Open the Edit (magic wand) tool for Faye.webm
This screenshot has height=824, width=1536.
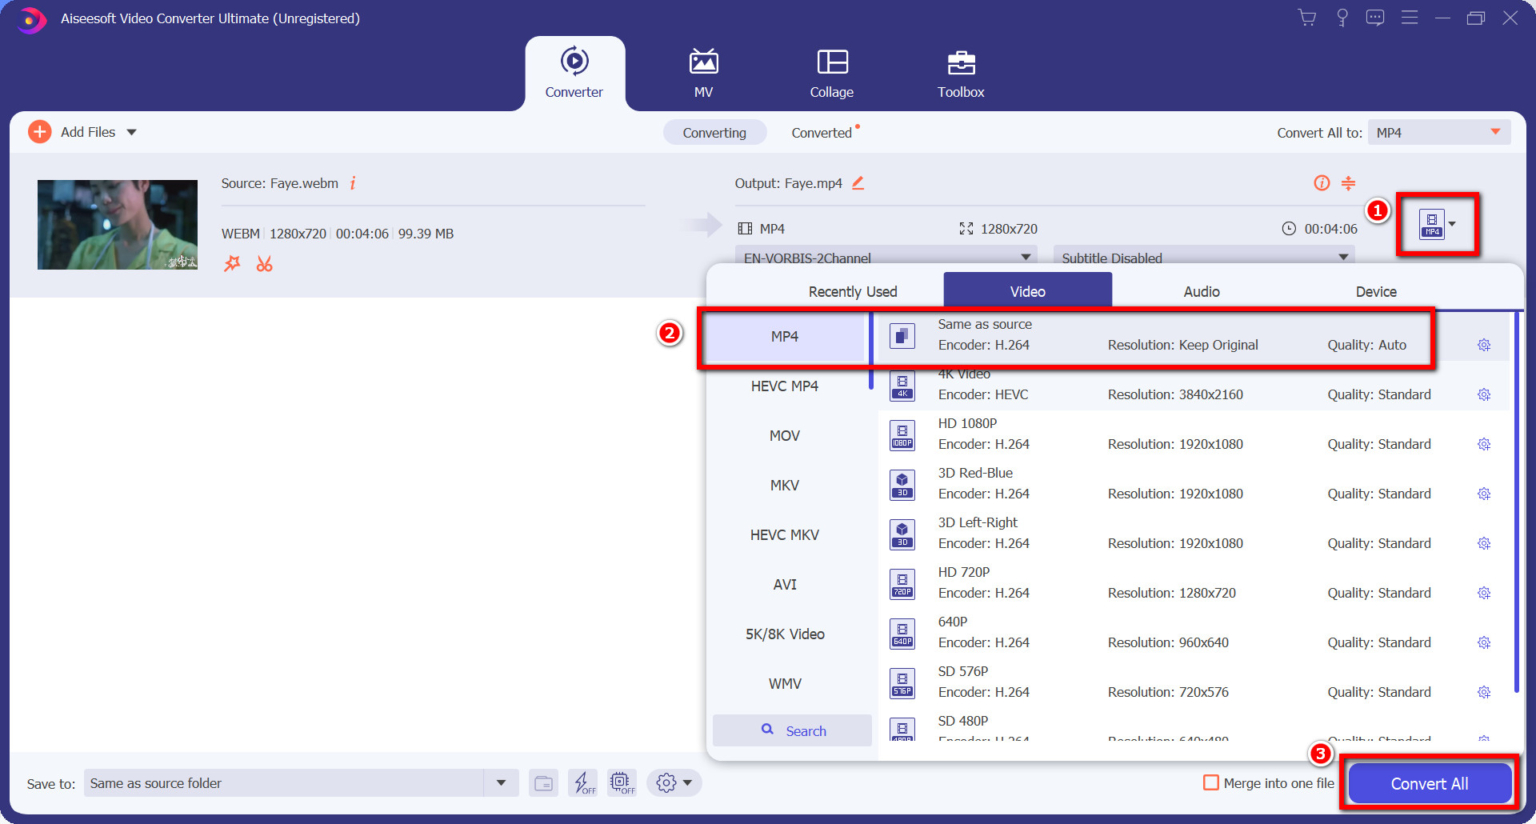point(231,263)
